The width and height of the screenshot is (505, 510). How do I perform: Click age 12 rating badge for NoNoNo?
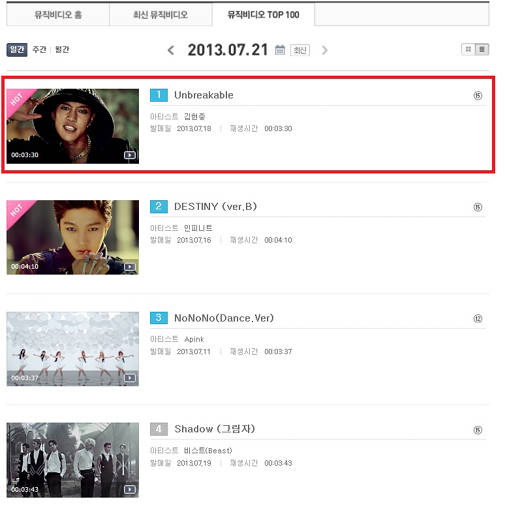478,319
